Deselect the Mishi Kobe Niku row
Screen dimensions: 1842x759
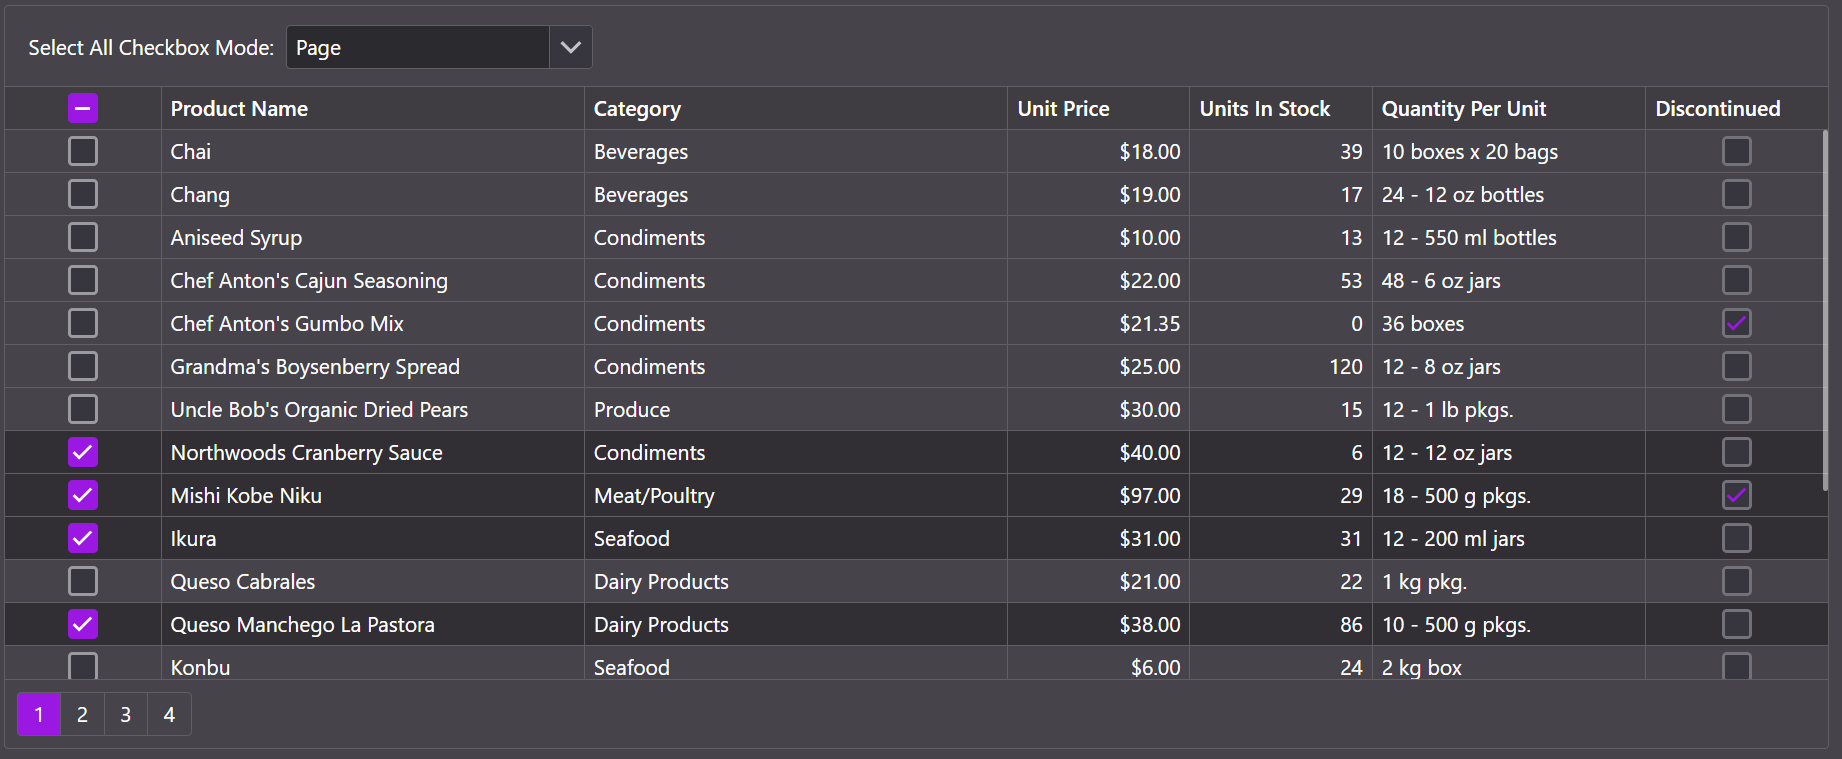coord(83,495)
